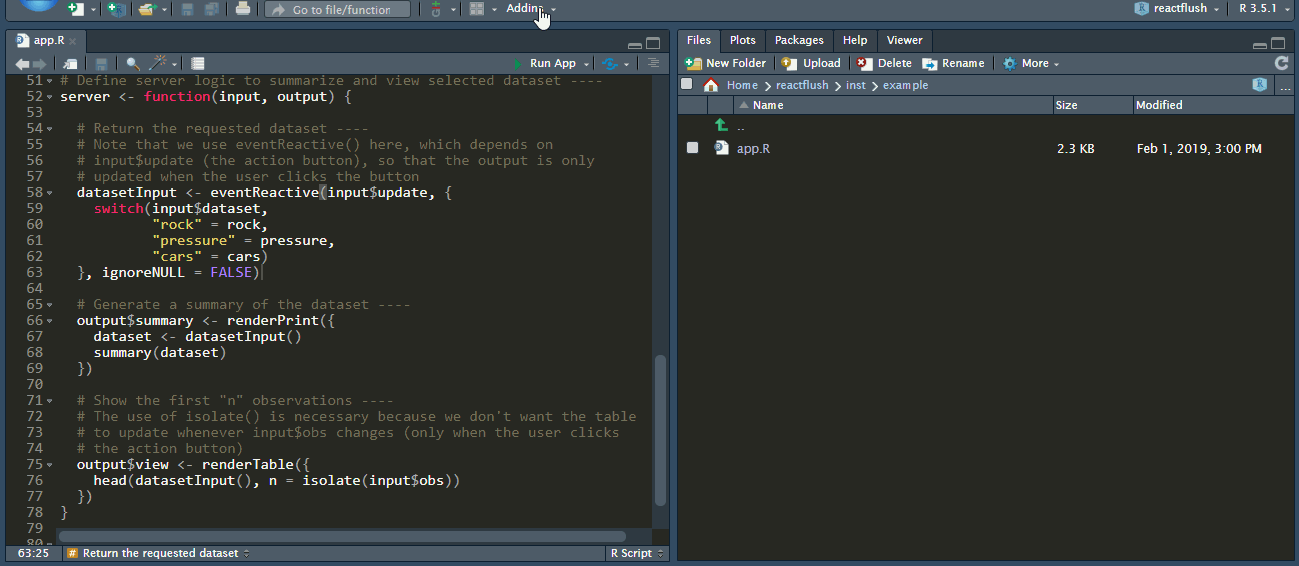Tick the select-all checkbox in path bar

coord(687,84)
